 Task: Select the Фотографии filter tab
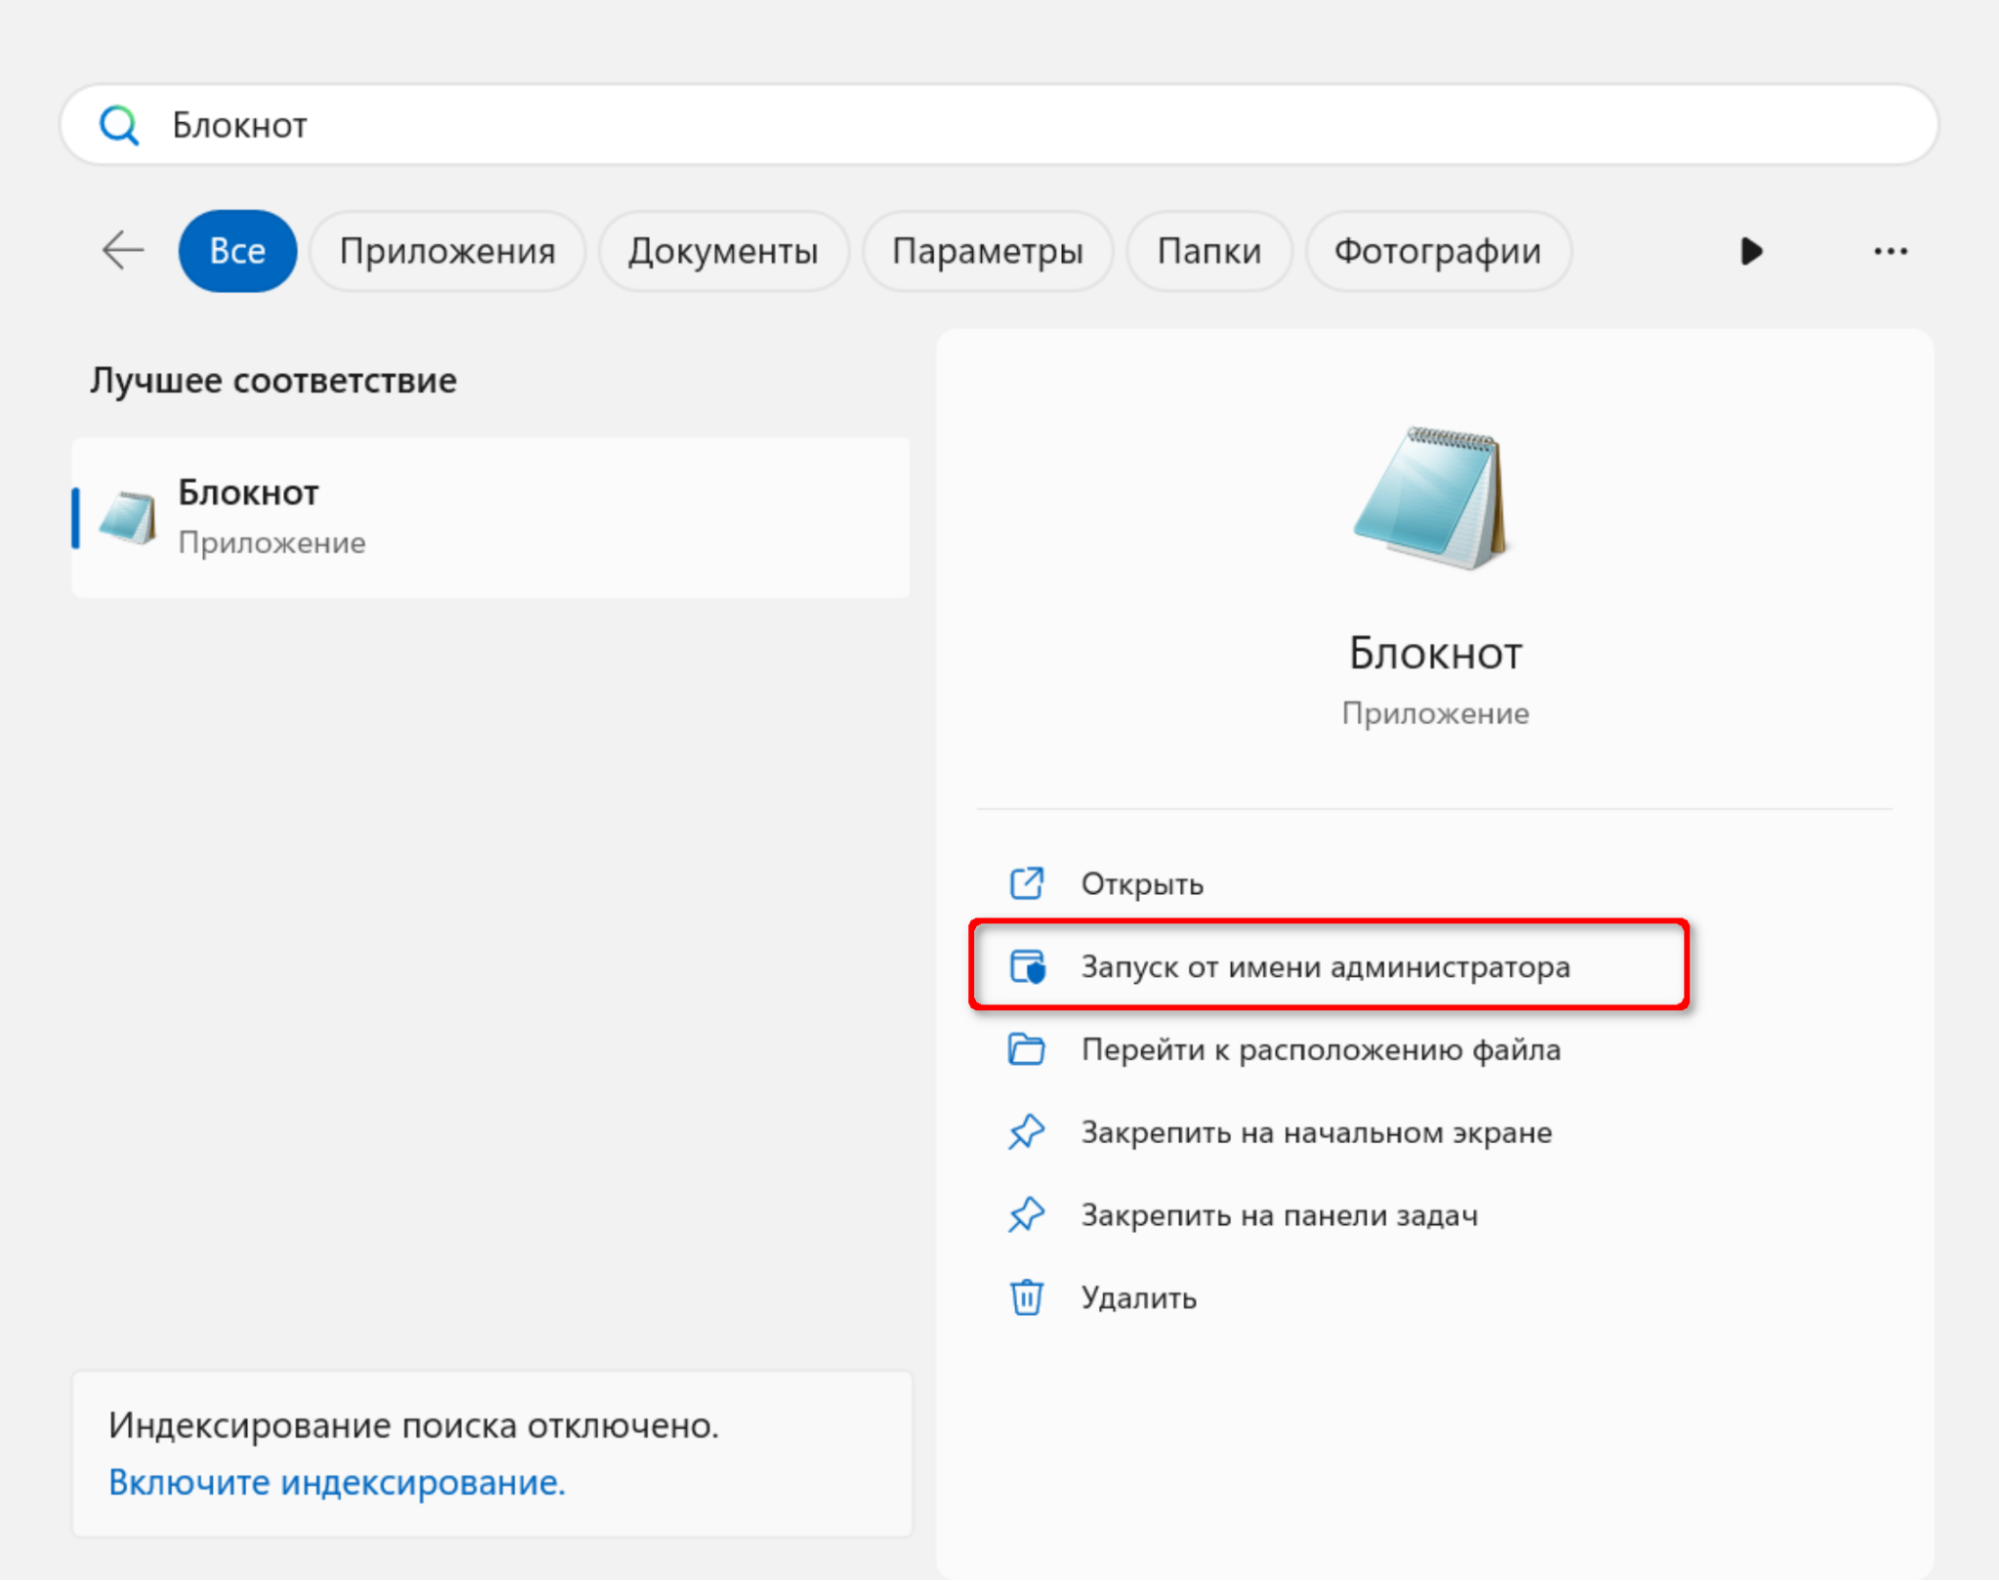point(1437,251)
